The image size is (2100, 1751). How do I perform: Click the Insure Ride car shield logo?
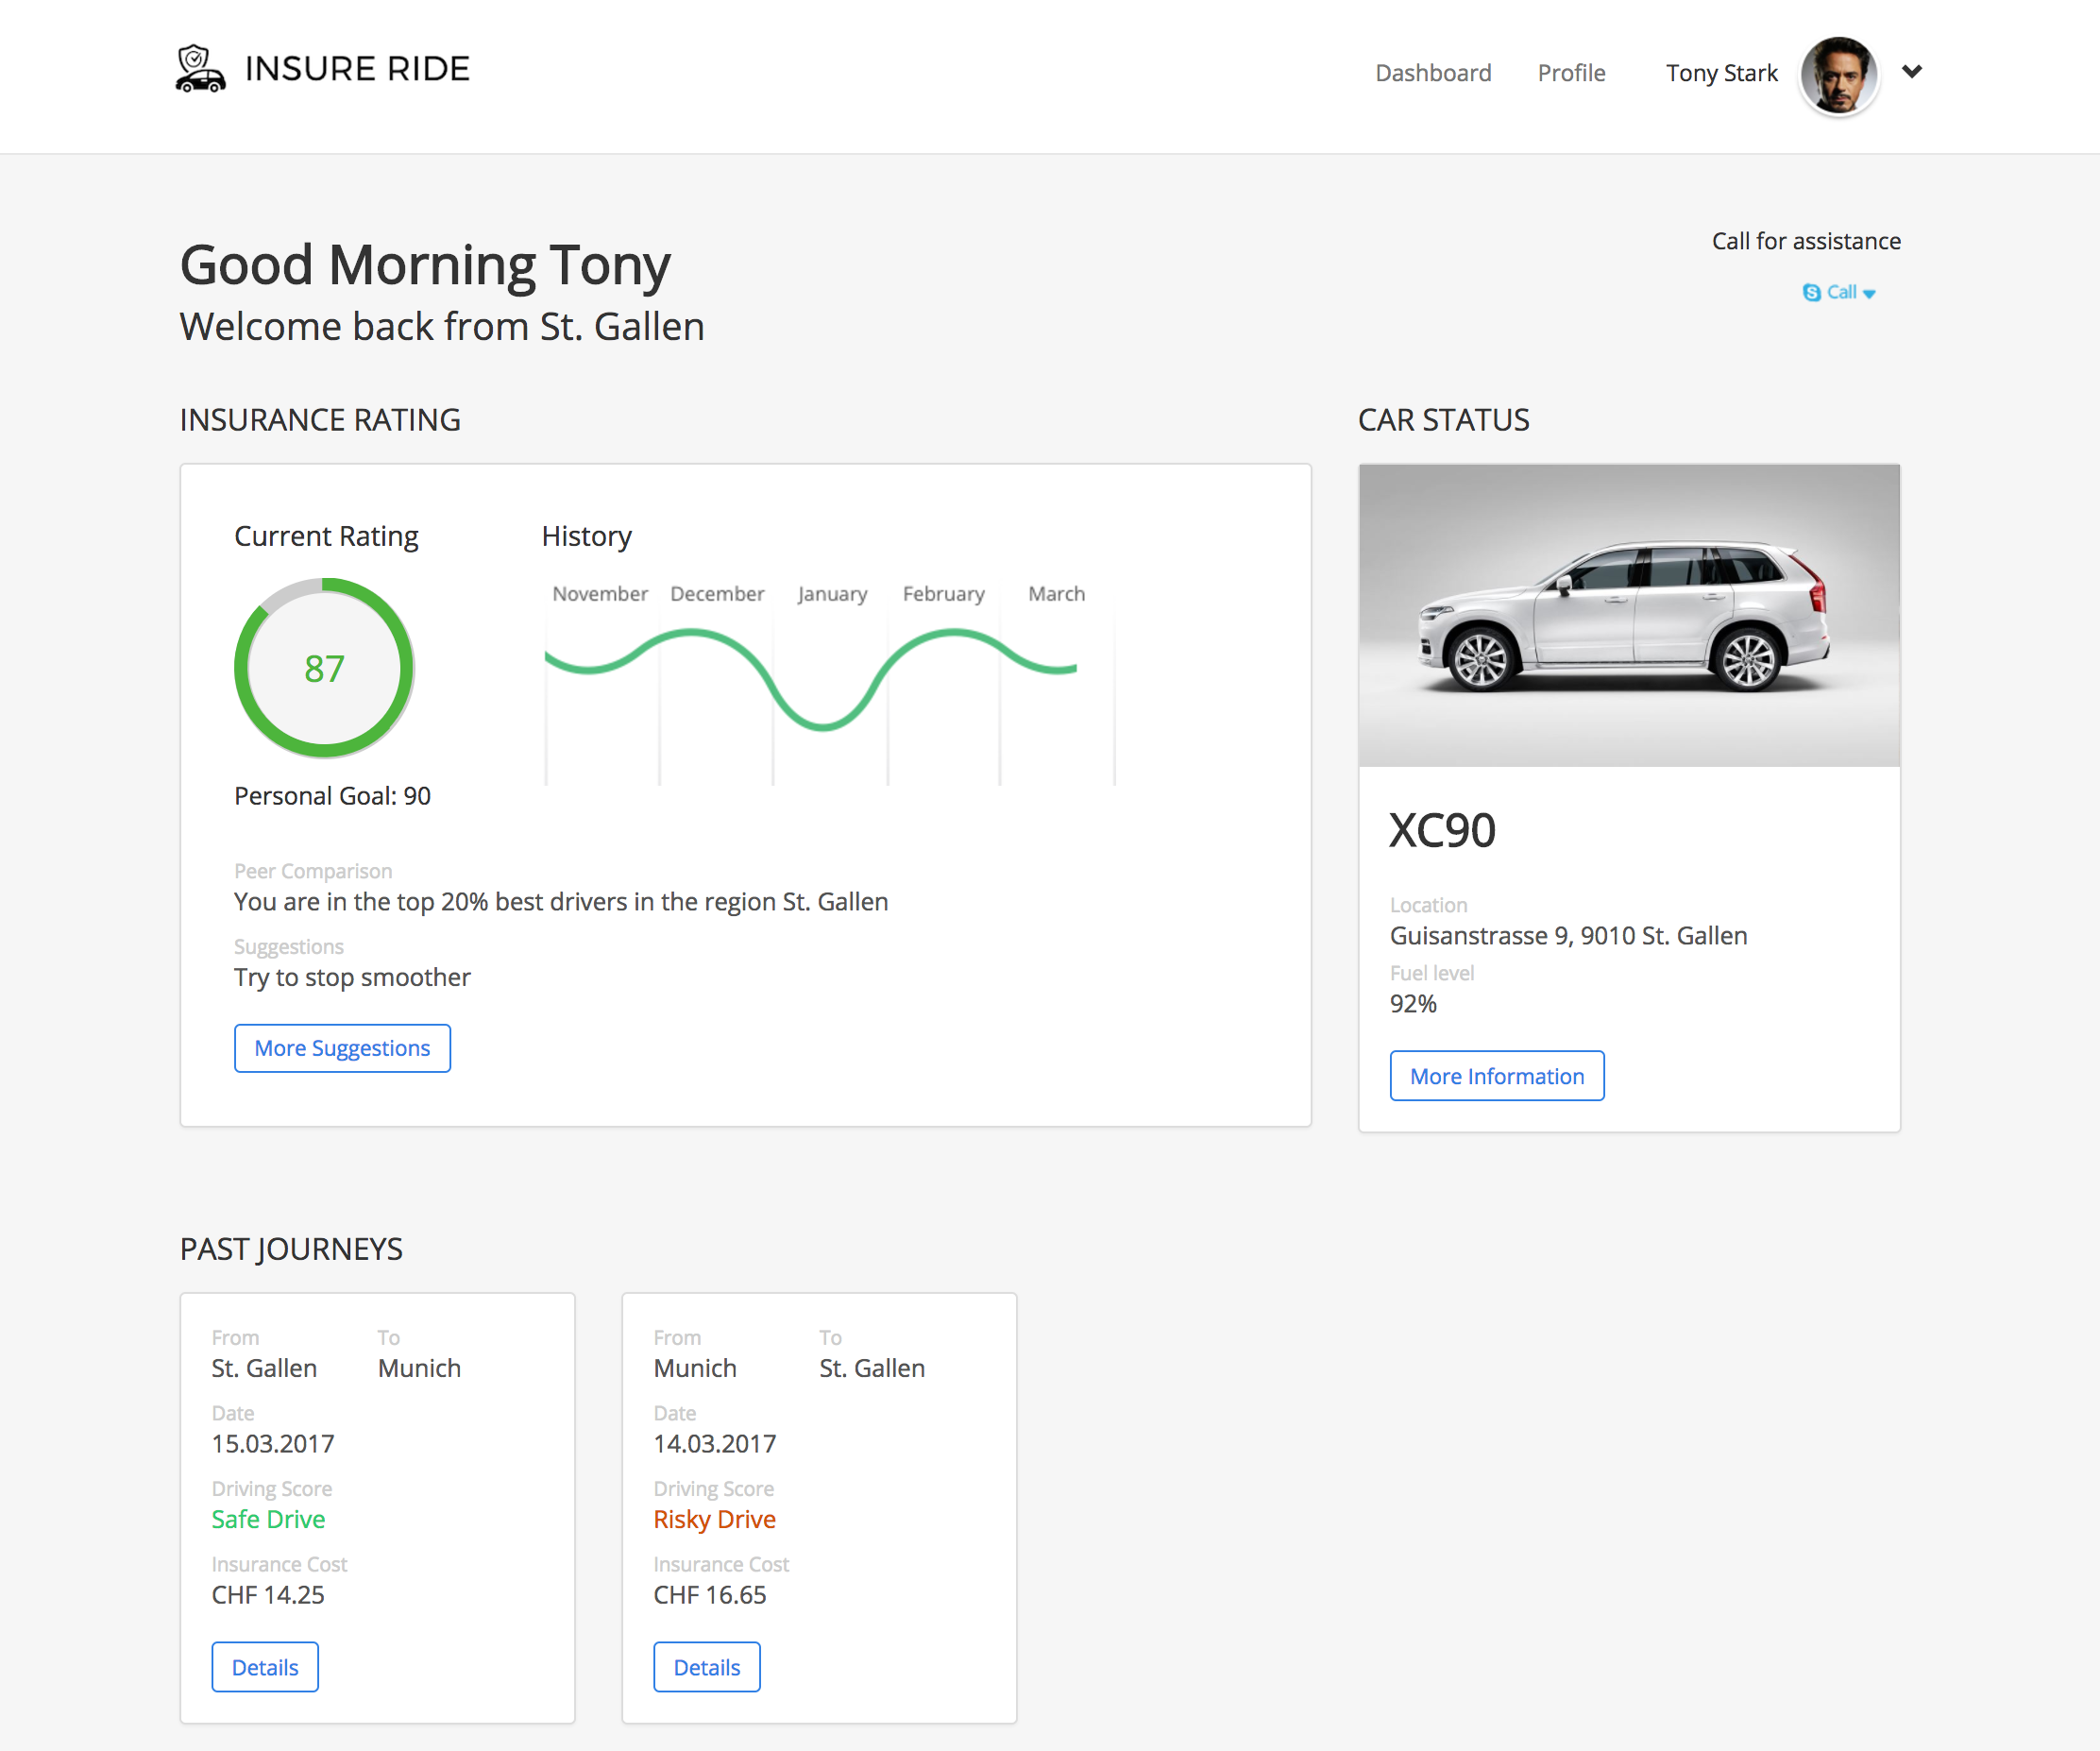coord(199,69)
